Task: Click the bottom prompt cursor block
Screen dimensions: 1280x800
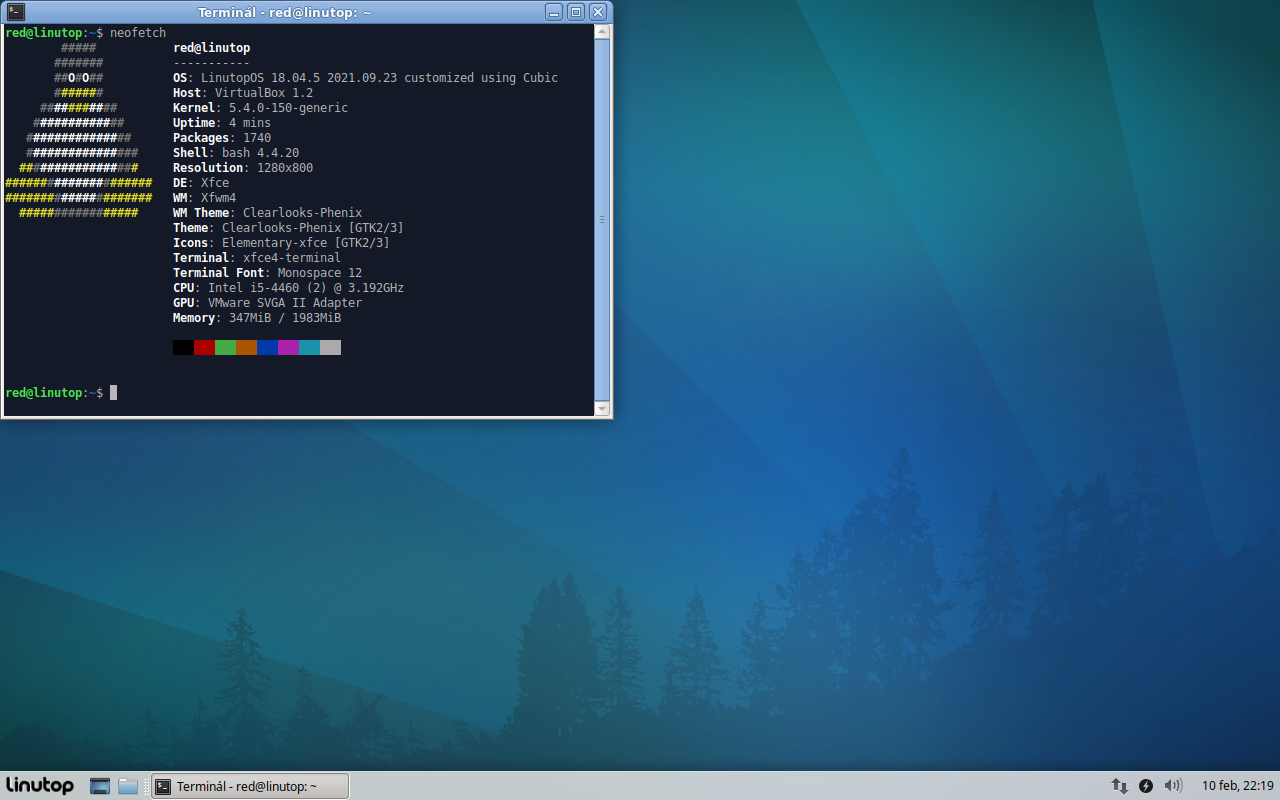Action: pyautogui.click(x=114, y=393)
